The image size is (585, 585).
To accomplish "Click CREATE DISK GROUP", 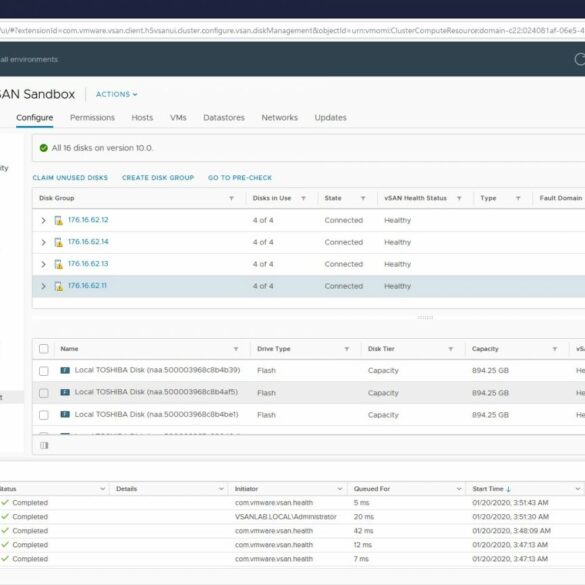I will (158, 178).
